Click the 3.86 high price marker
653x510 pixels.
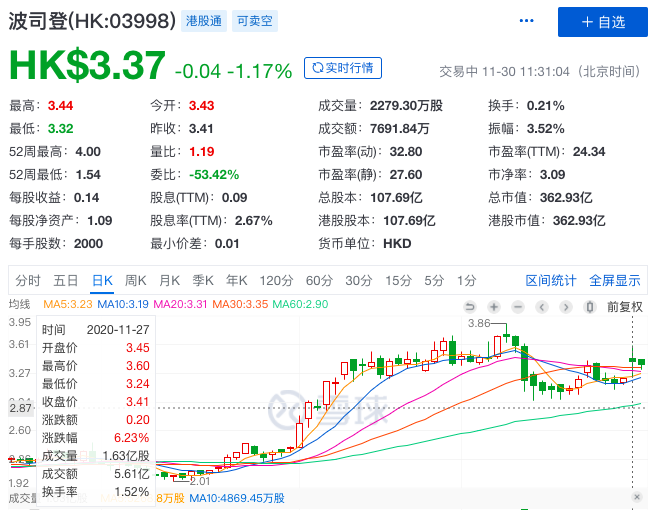coord(480,323)
